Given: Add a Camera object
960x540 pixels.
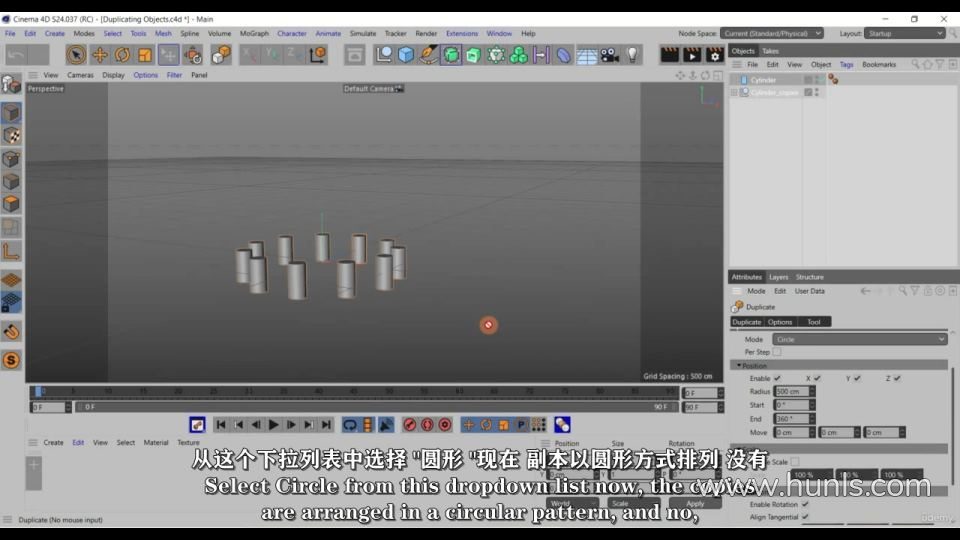Looking at the screenshot, I should [610, 55].
